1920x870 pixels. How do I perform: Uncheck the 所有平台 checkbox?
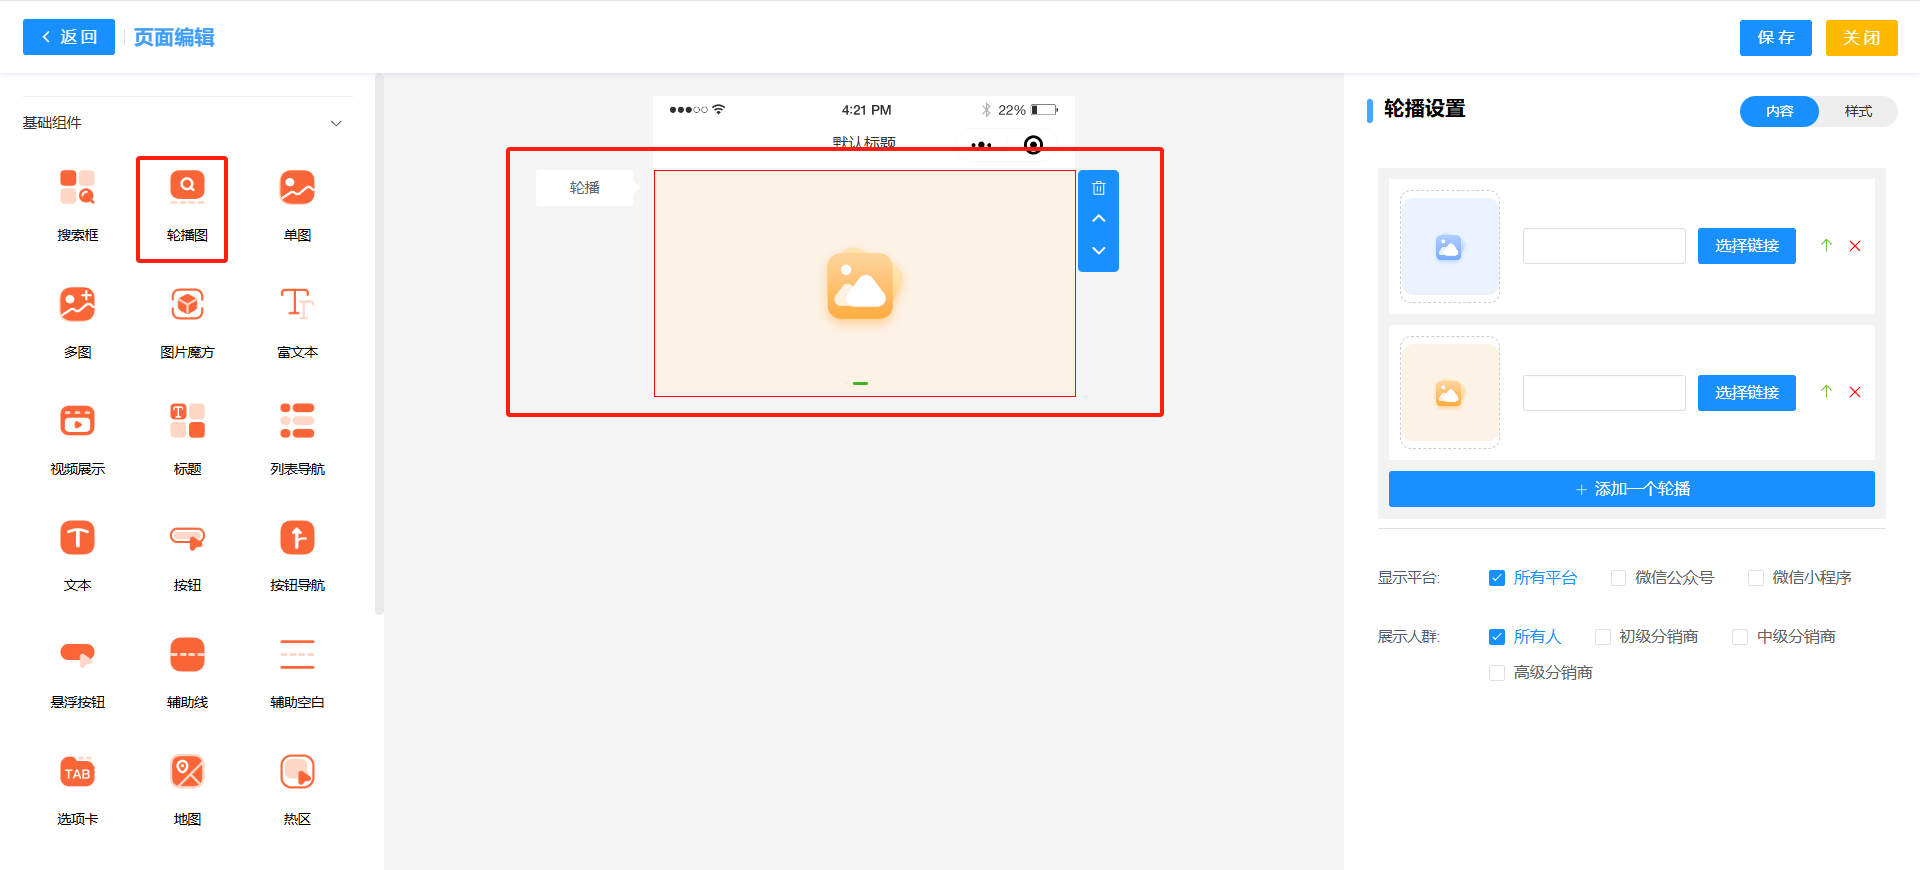[1497, 578]
